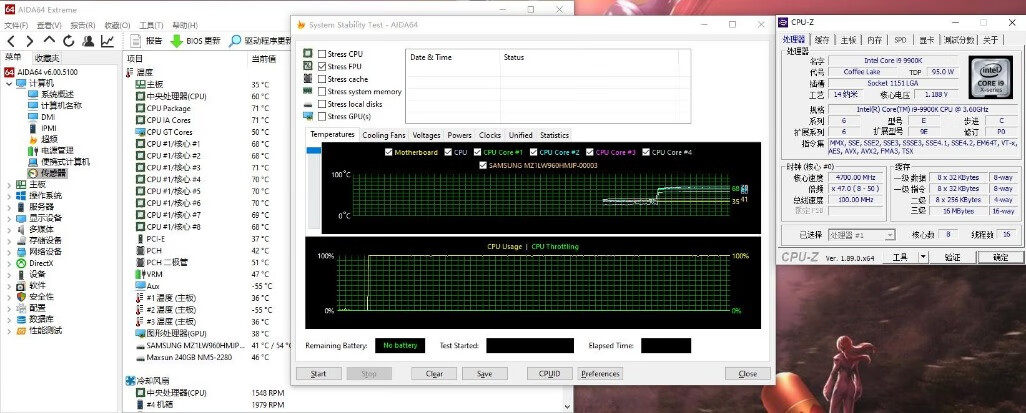Click the 报告 report toolbar button
The width and height of the screenshot is (1026, 413).
(147, 41)
